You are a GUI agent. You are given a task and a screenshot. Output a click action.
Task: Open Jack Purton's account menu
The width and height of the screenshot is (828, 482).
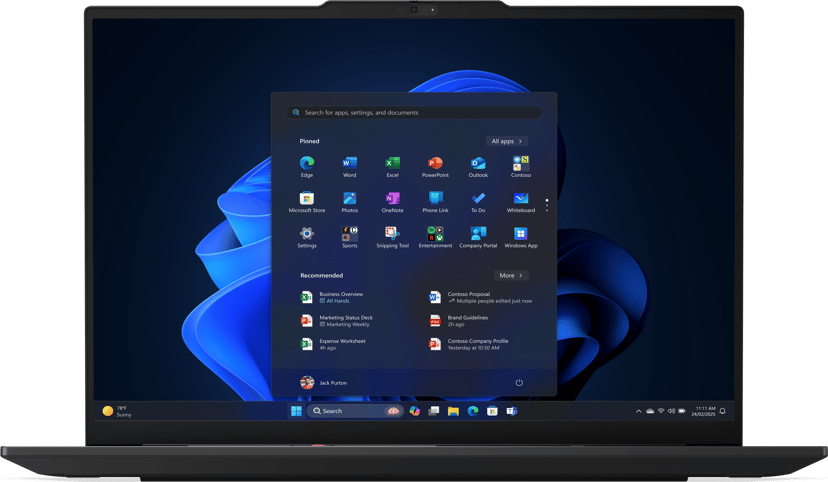[324, 383]
